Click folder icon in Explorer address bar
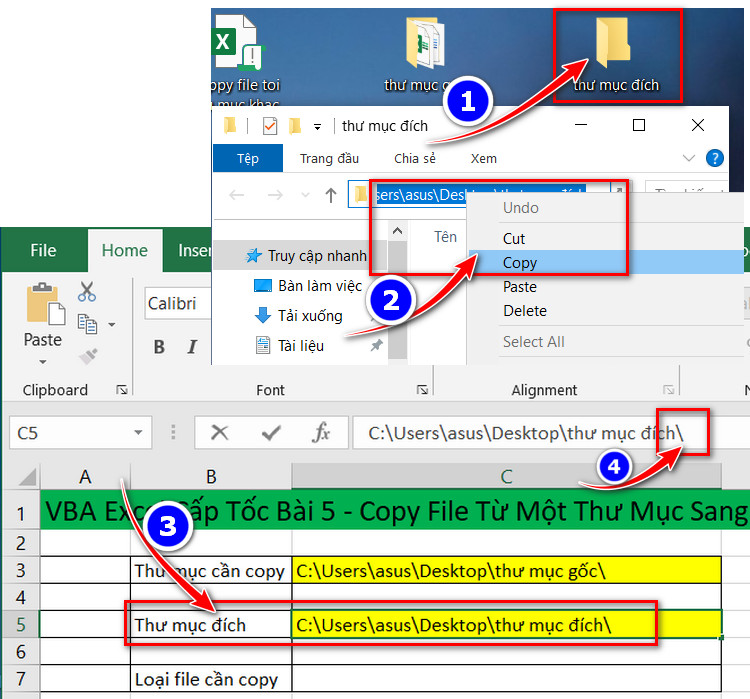The width and height of the screenshot is (750, 699). pos(360,195)
